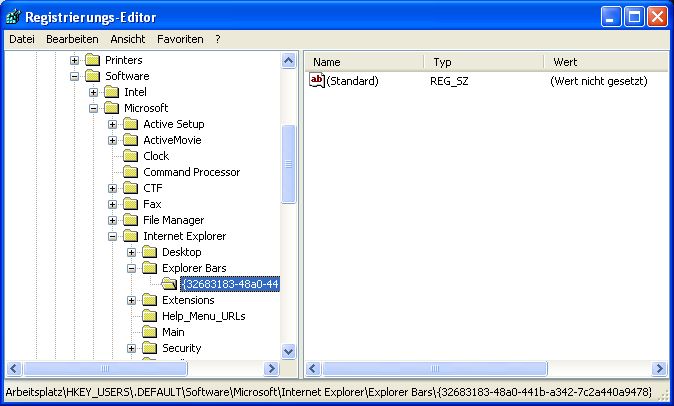Collapse the Internet Explorer key
This screenshot has height=406, width=674.
pos(112,236)
